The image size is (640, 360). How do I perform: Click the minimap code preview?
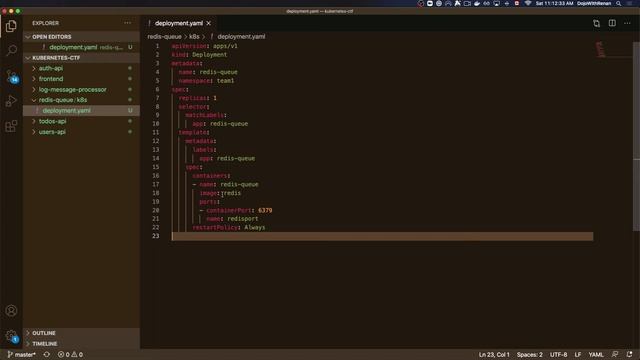(x=600, y=49)
